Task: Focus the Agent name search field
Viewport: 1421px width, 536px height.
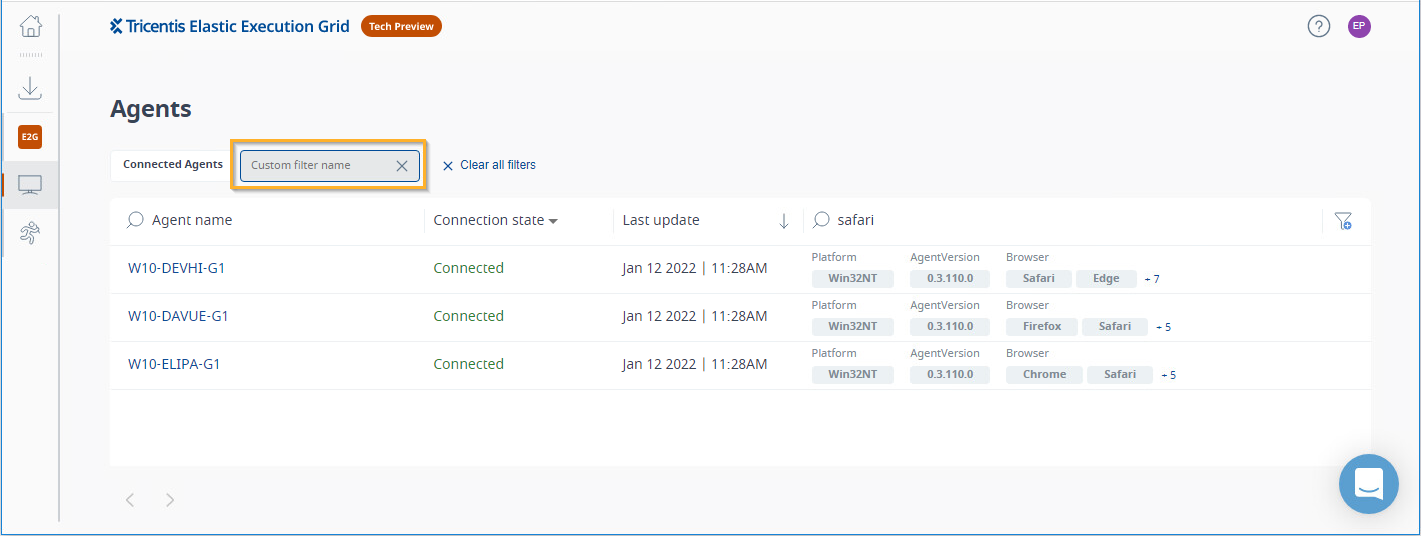Action: tap(270, 220)
